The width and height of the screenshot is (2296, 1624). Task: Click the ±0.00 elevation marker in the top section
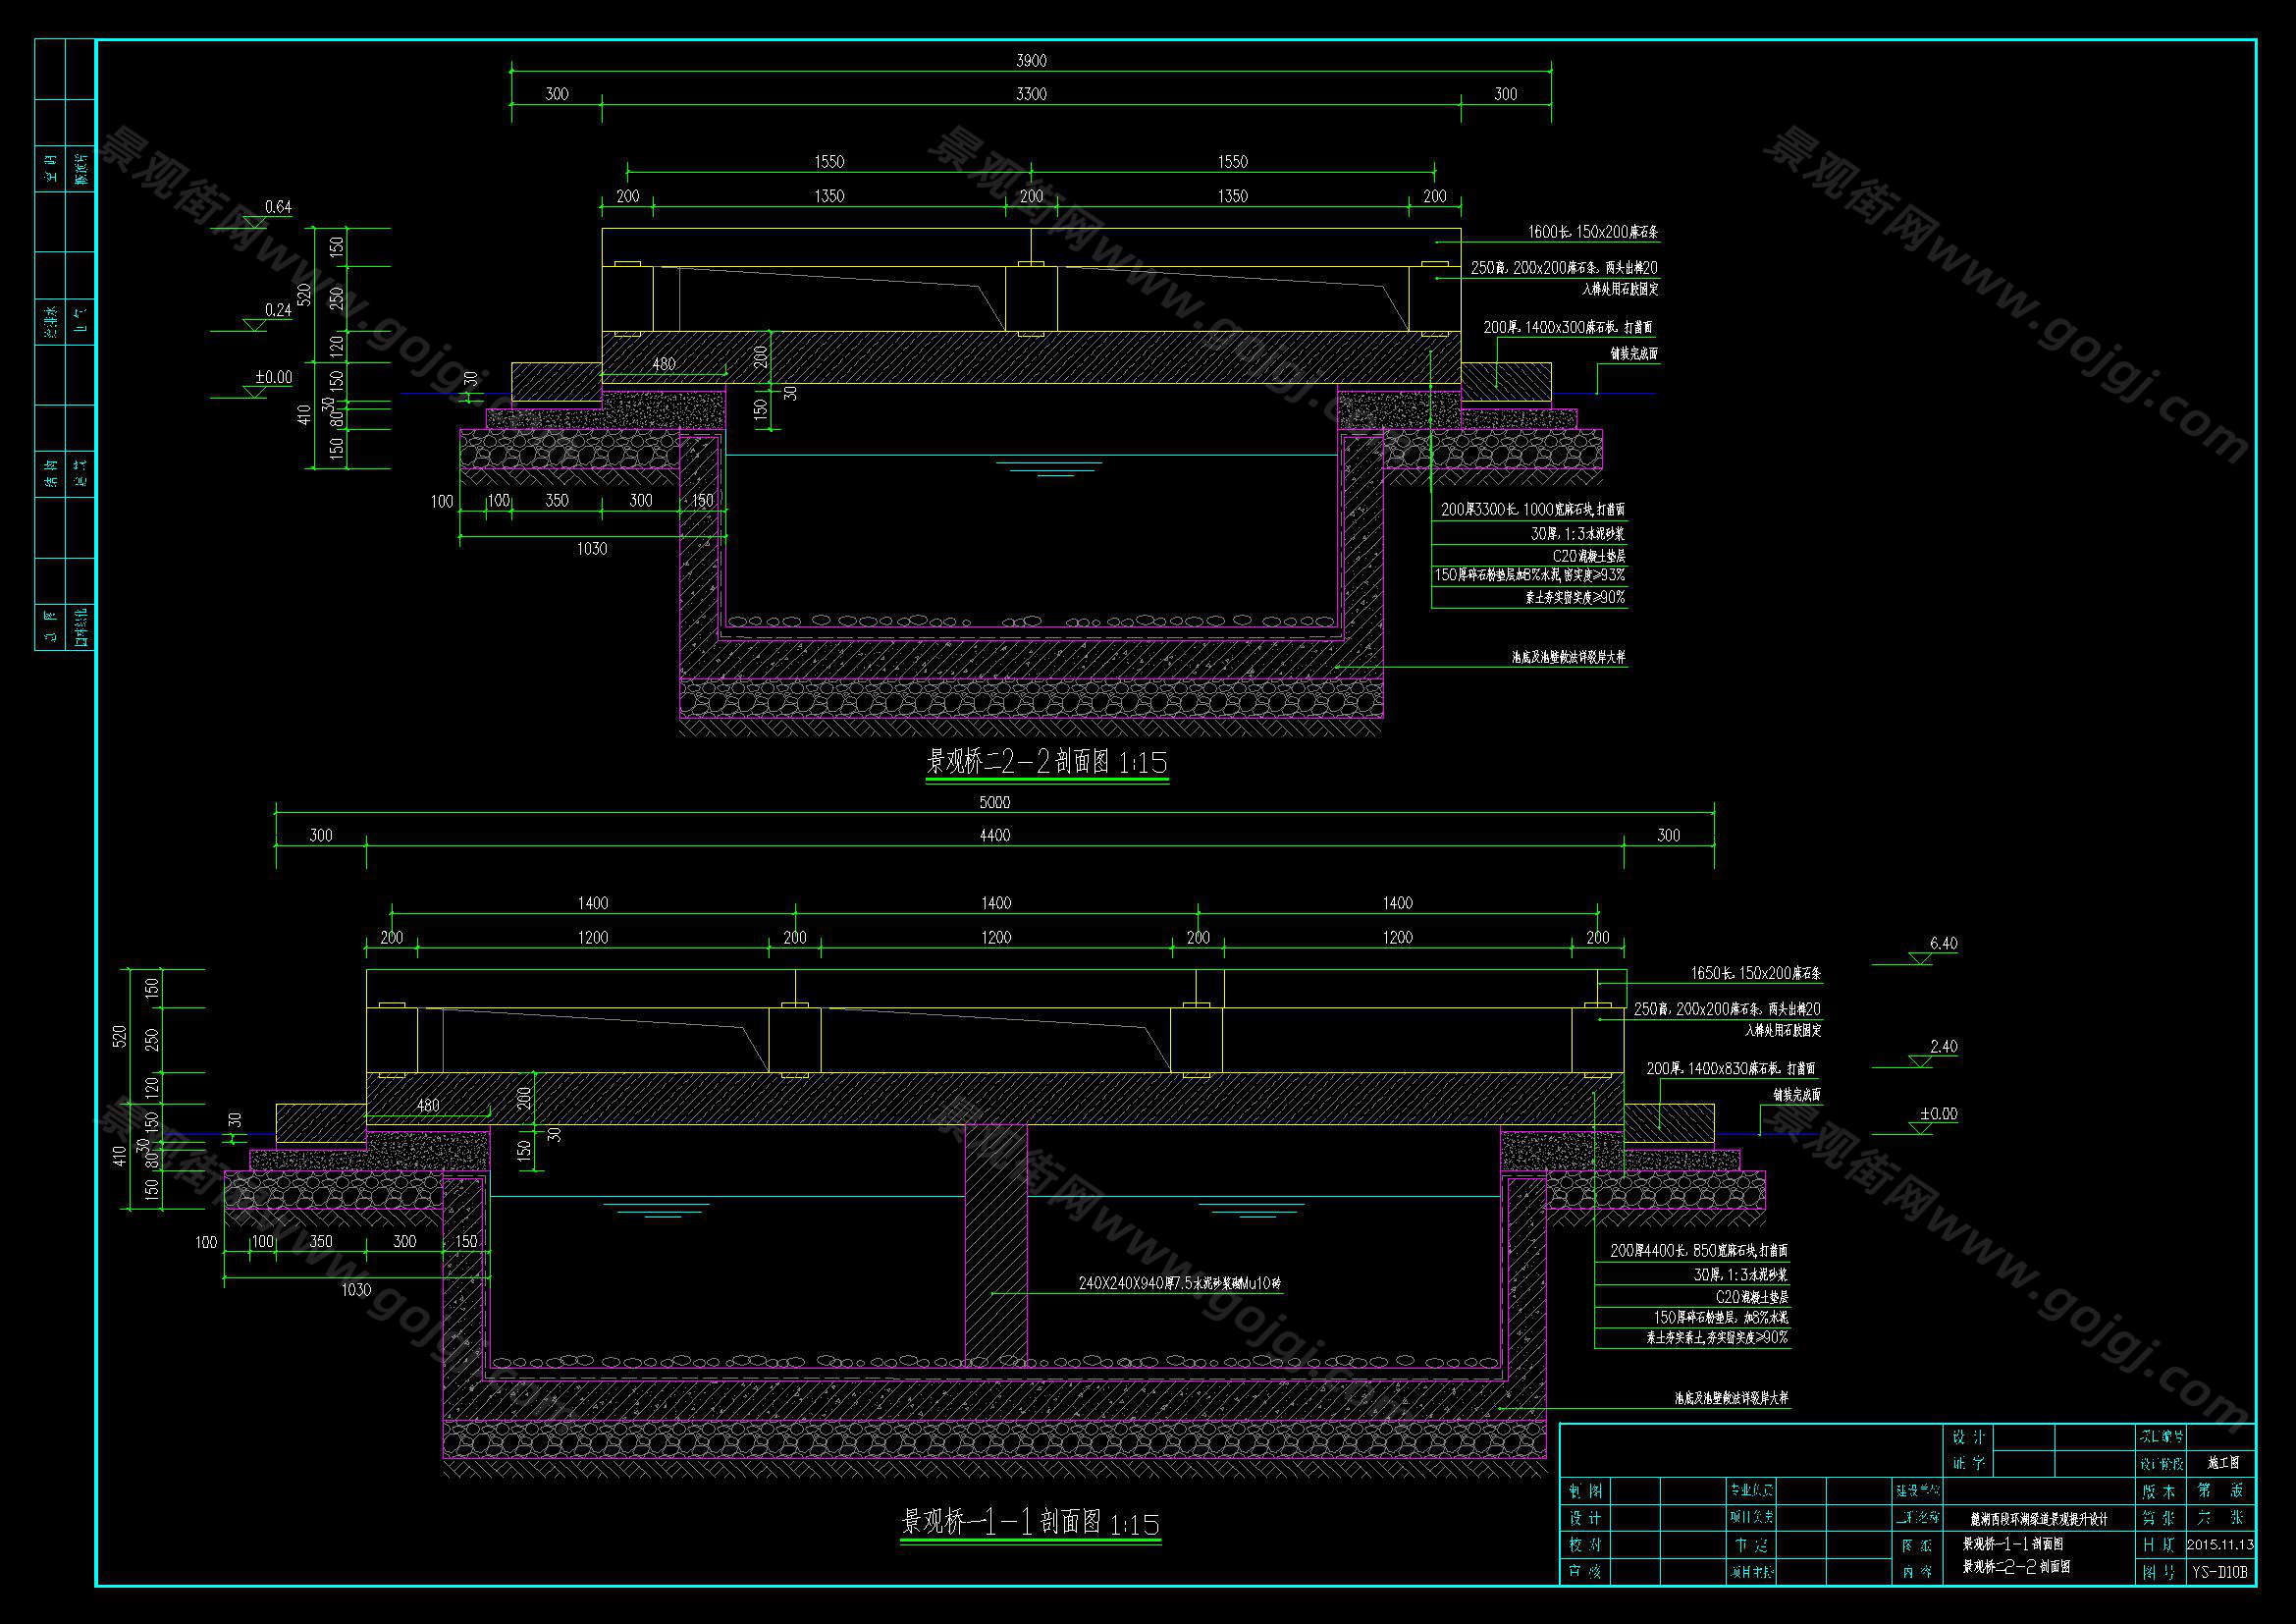[x=257, y=391]
